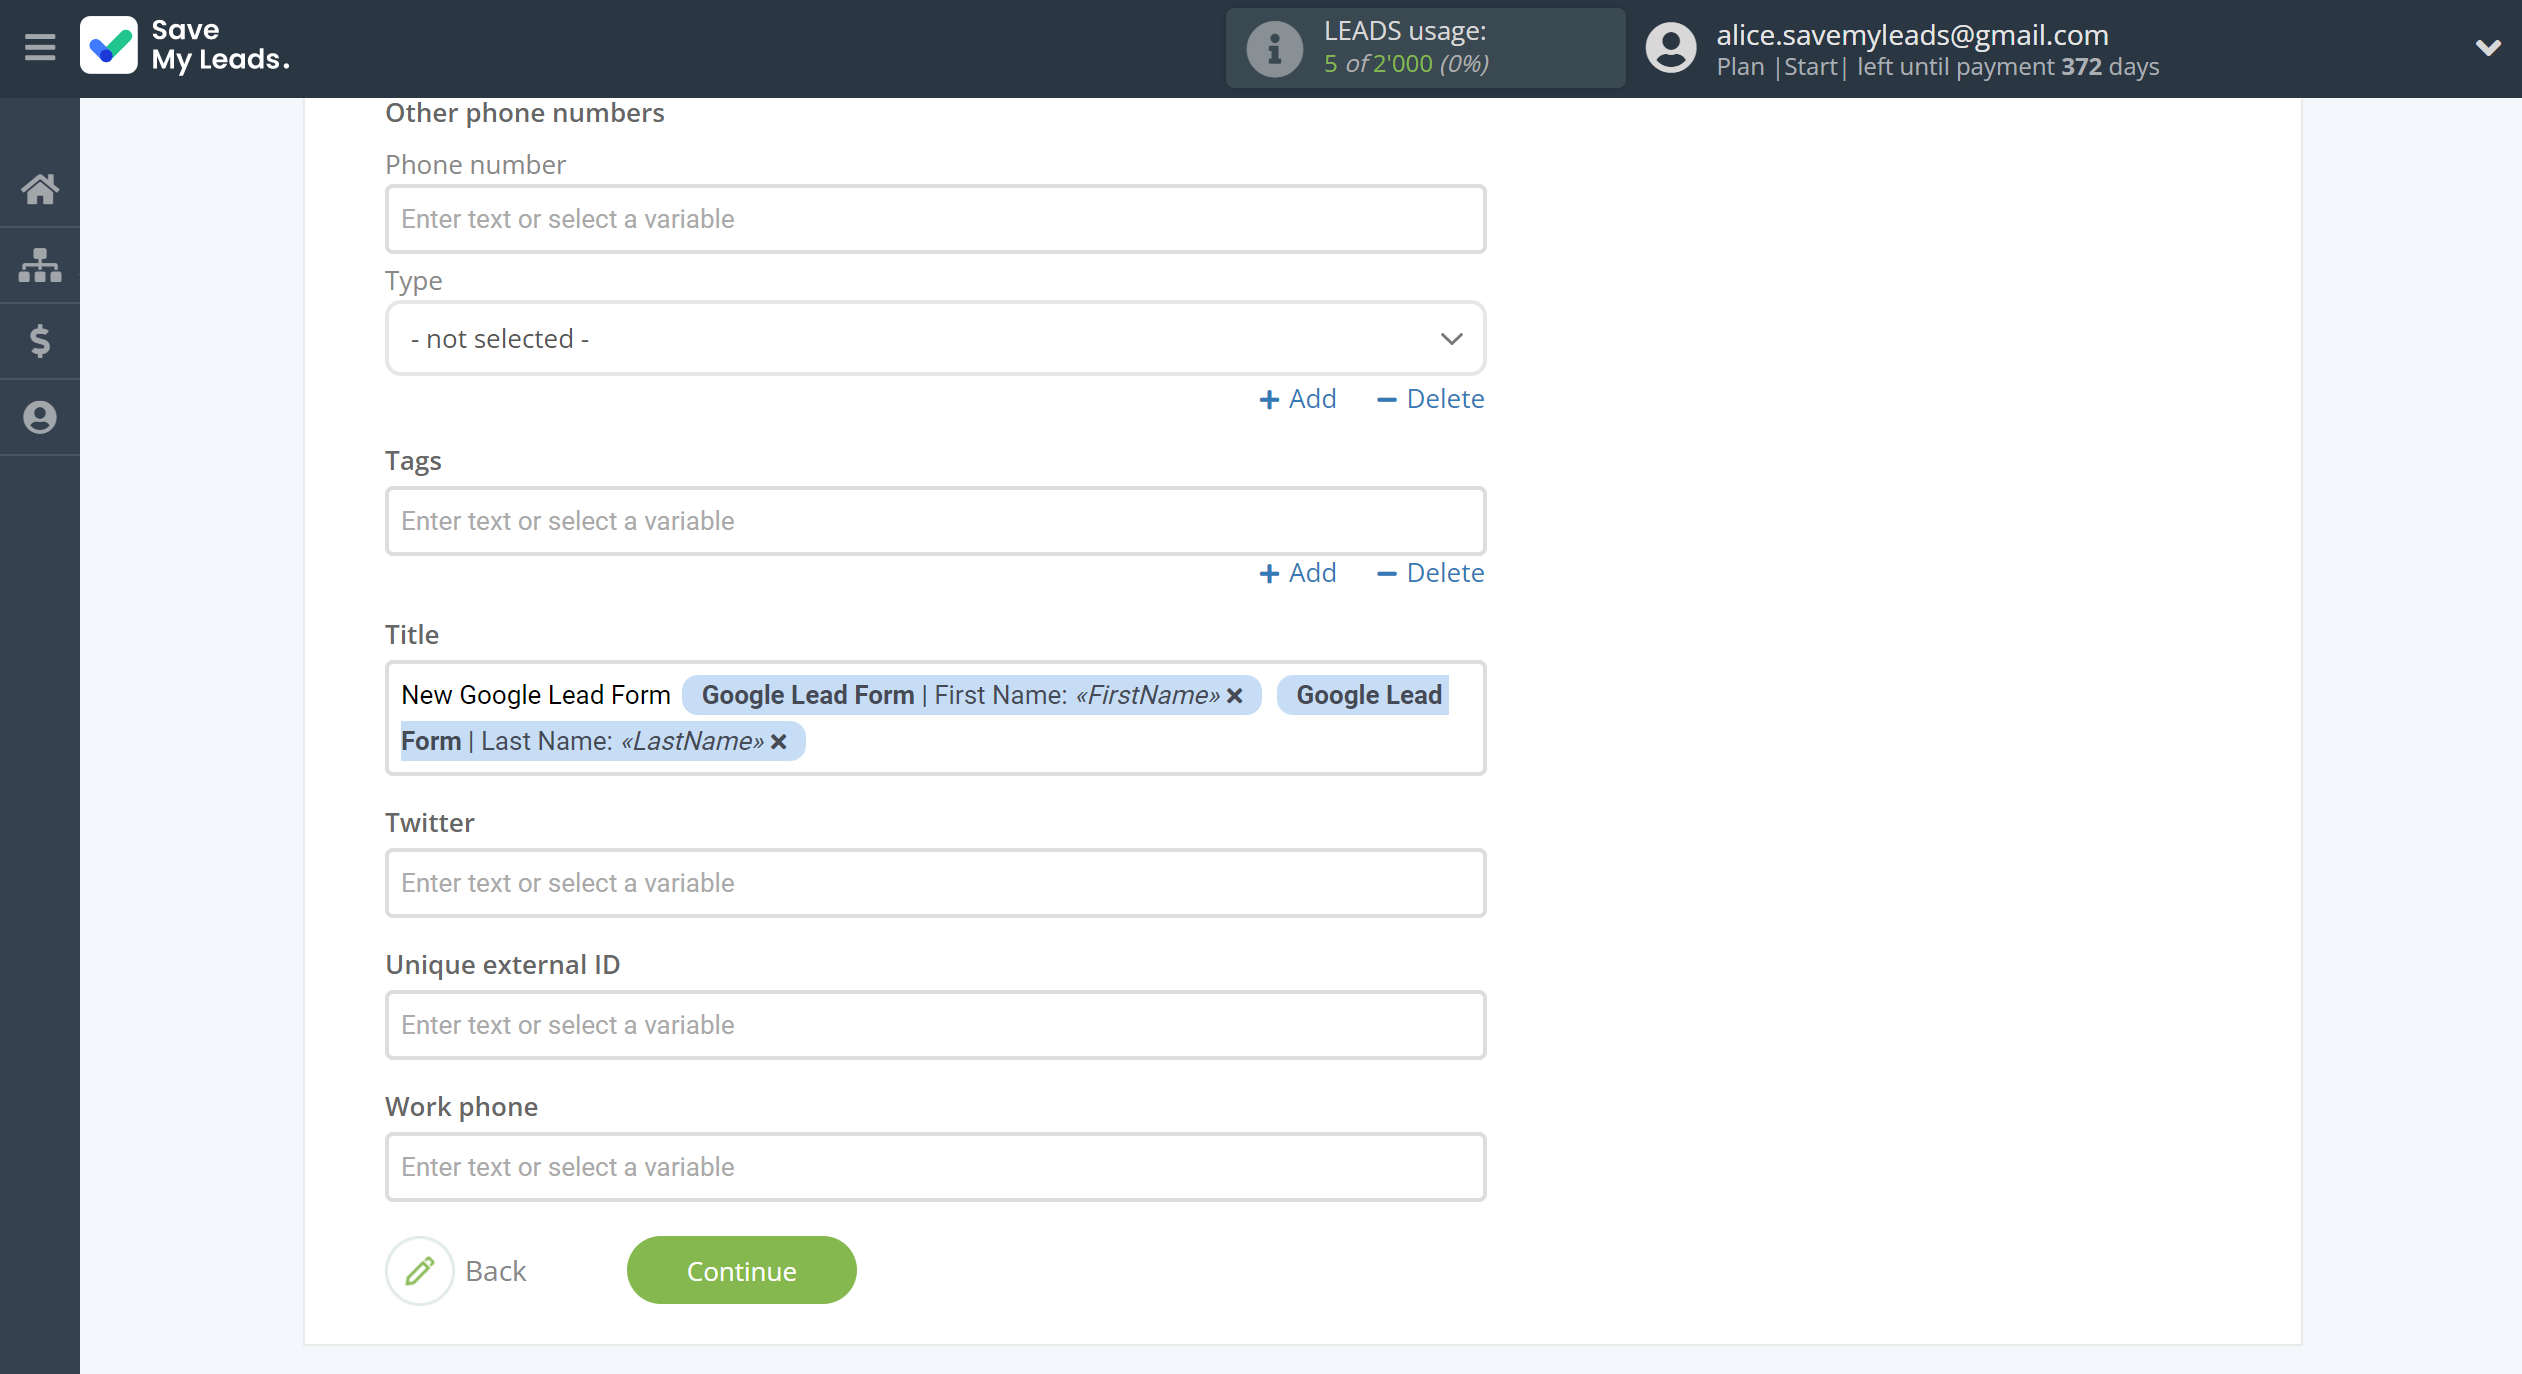
Task: Click the plan payment days text
Action: (1937, 67)
